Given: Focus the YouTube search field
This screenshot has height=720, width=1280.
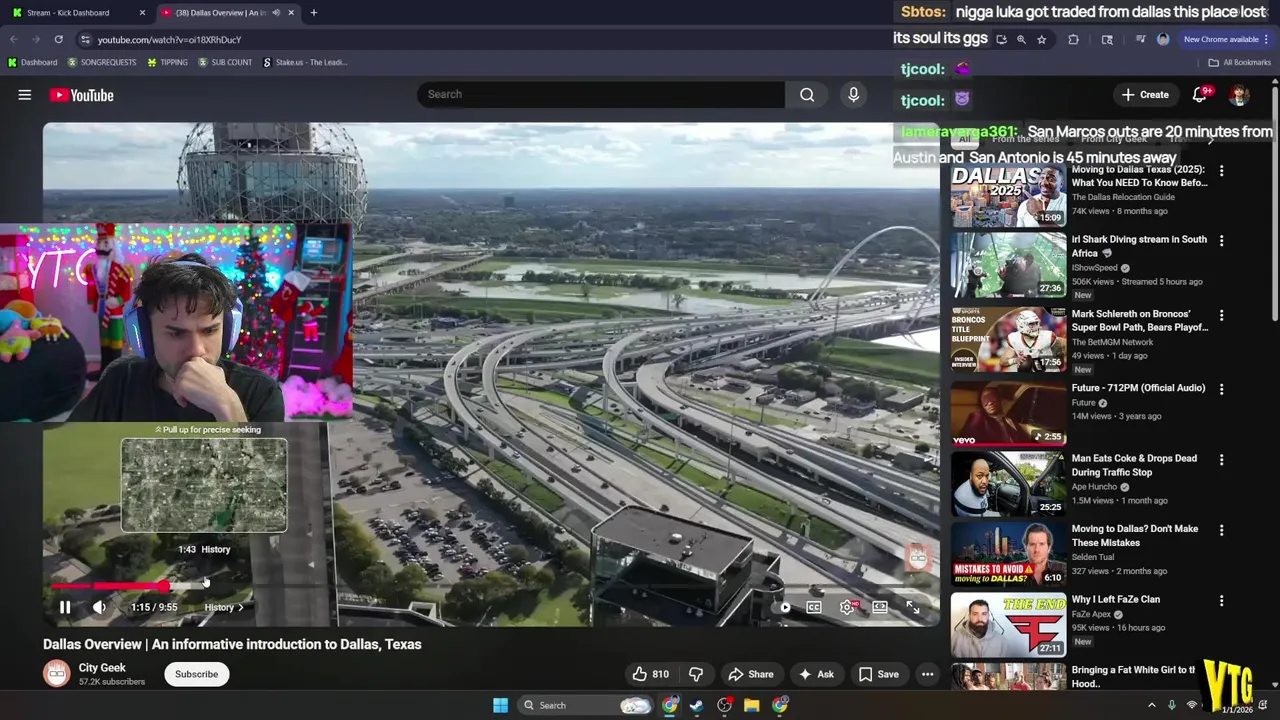Looking at the screenshot, I should point(600,94).
